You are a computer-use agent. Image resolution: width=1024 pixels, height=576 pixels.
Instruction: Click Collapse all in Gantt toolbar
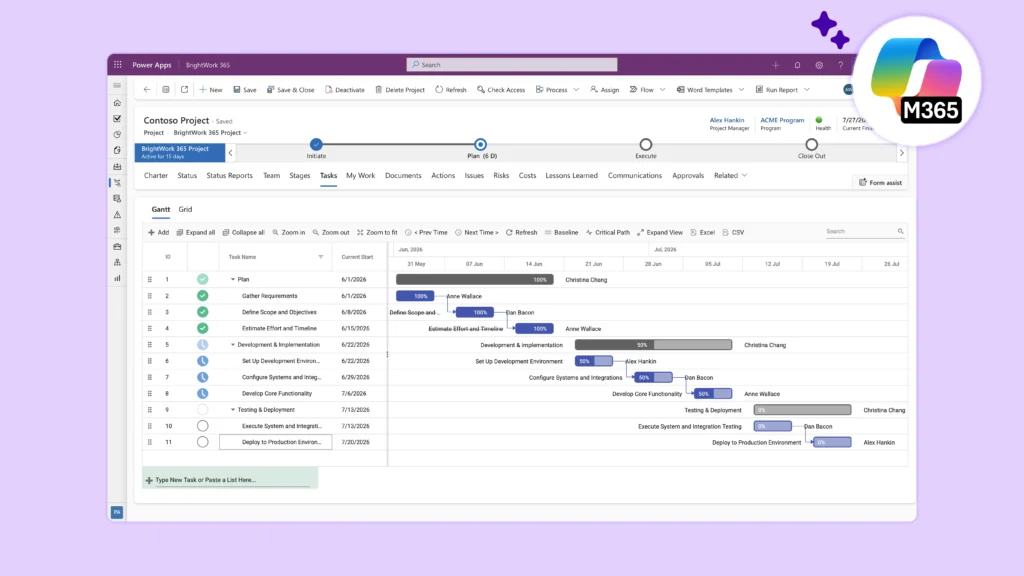point(243,232)
